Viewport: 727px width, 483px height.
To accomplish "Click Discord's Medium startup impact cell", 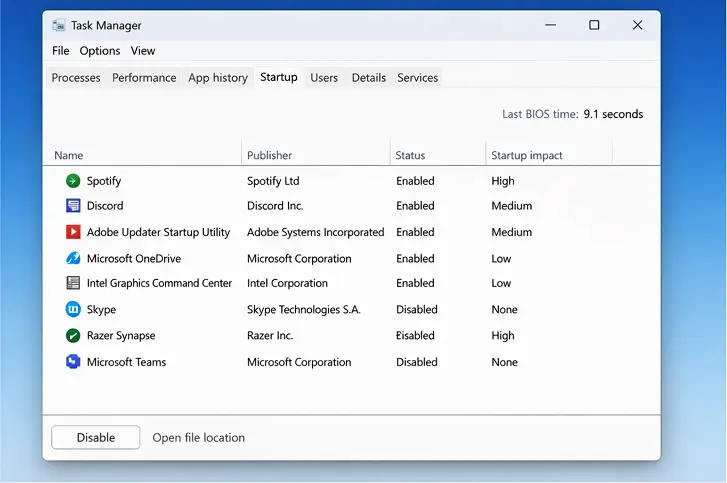I will (511, 205).
